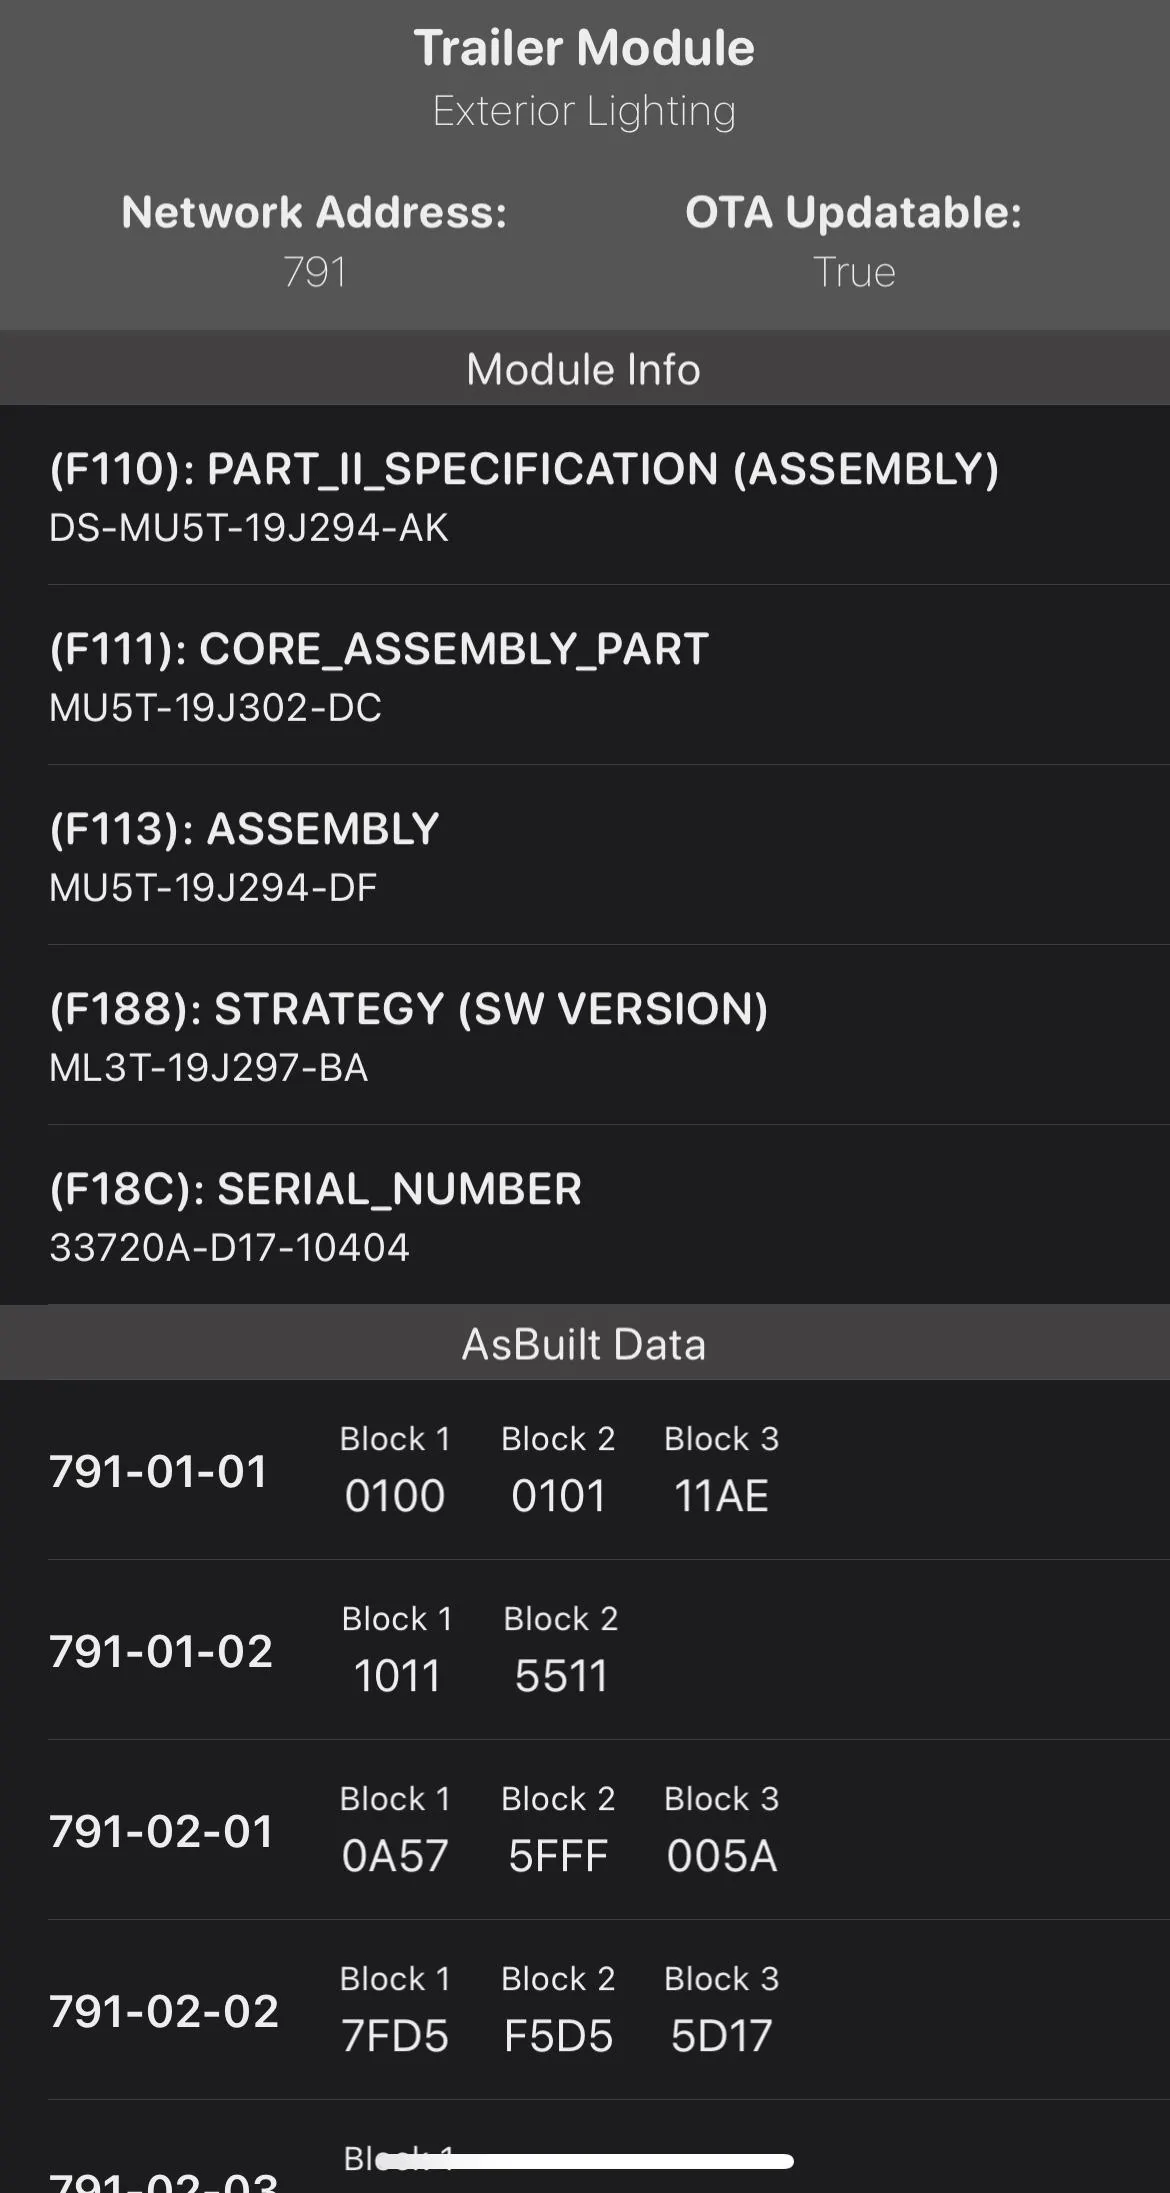Select Block 2 value 5511
1170x2193 pixels.
561,1676
